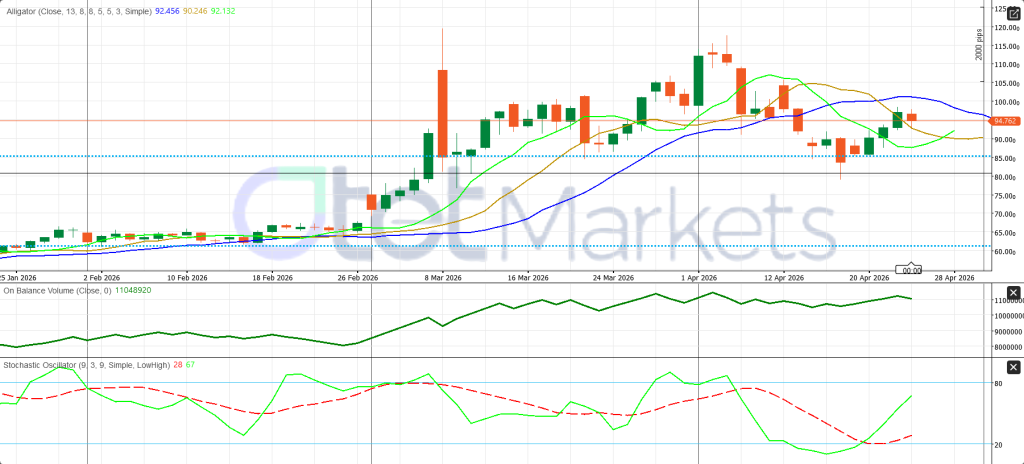Click the 10 Feb 2026 date label

tap(187, 278)
